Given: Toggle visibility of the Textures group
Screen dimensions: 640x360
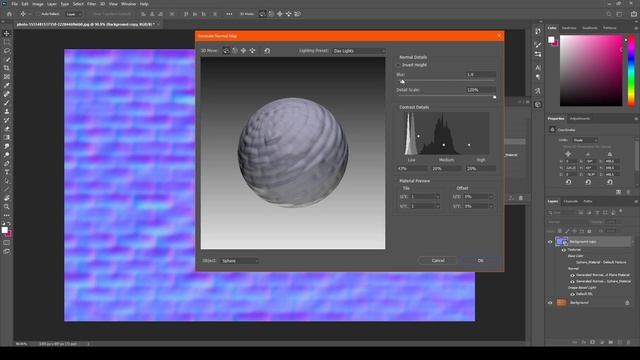Looking at the screenshot, I should 564,250.
